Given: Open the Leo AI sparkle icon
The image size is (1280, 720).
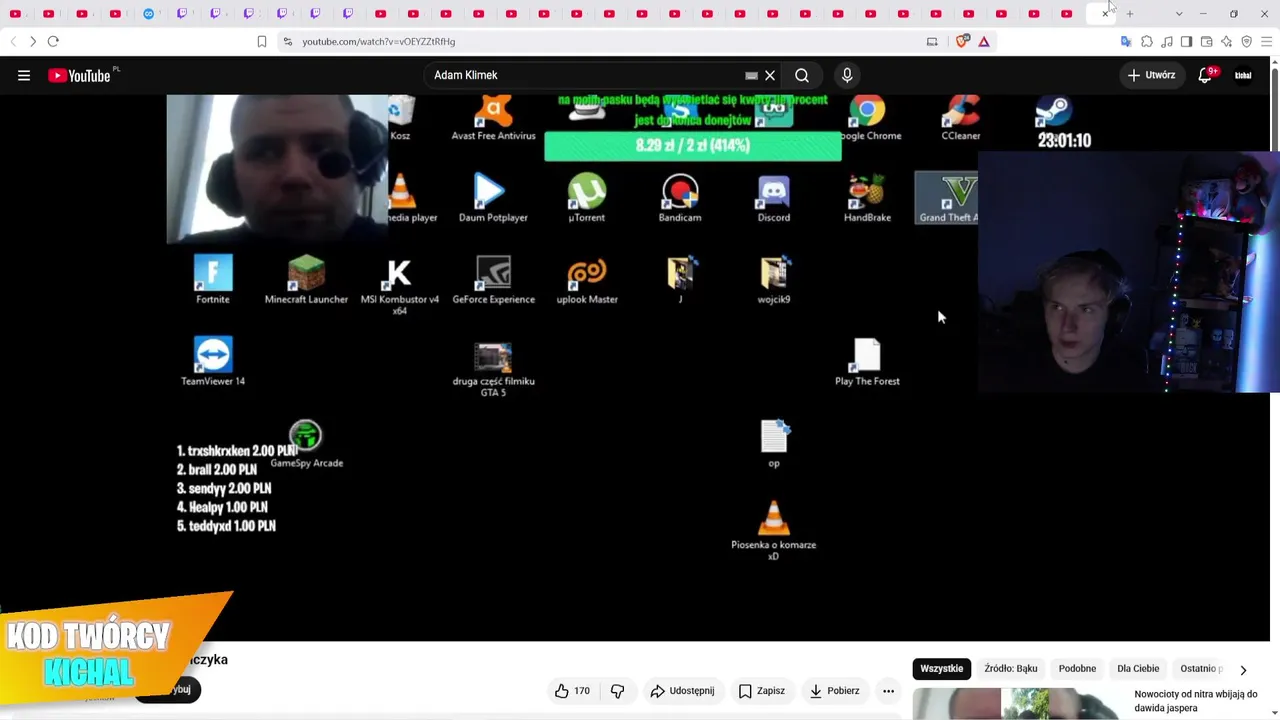Looking at the screenshot, I should click(1226, 41).
